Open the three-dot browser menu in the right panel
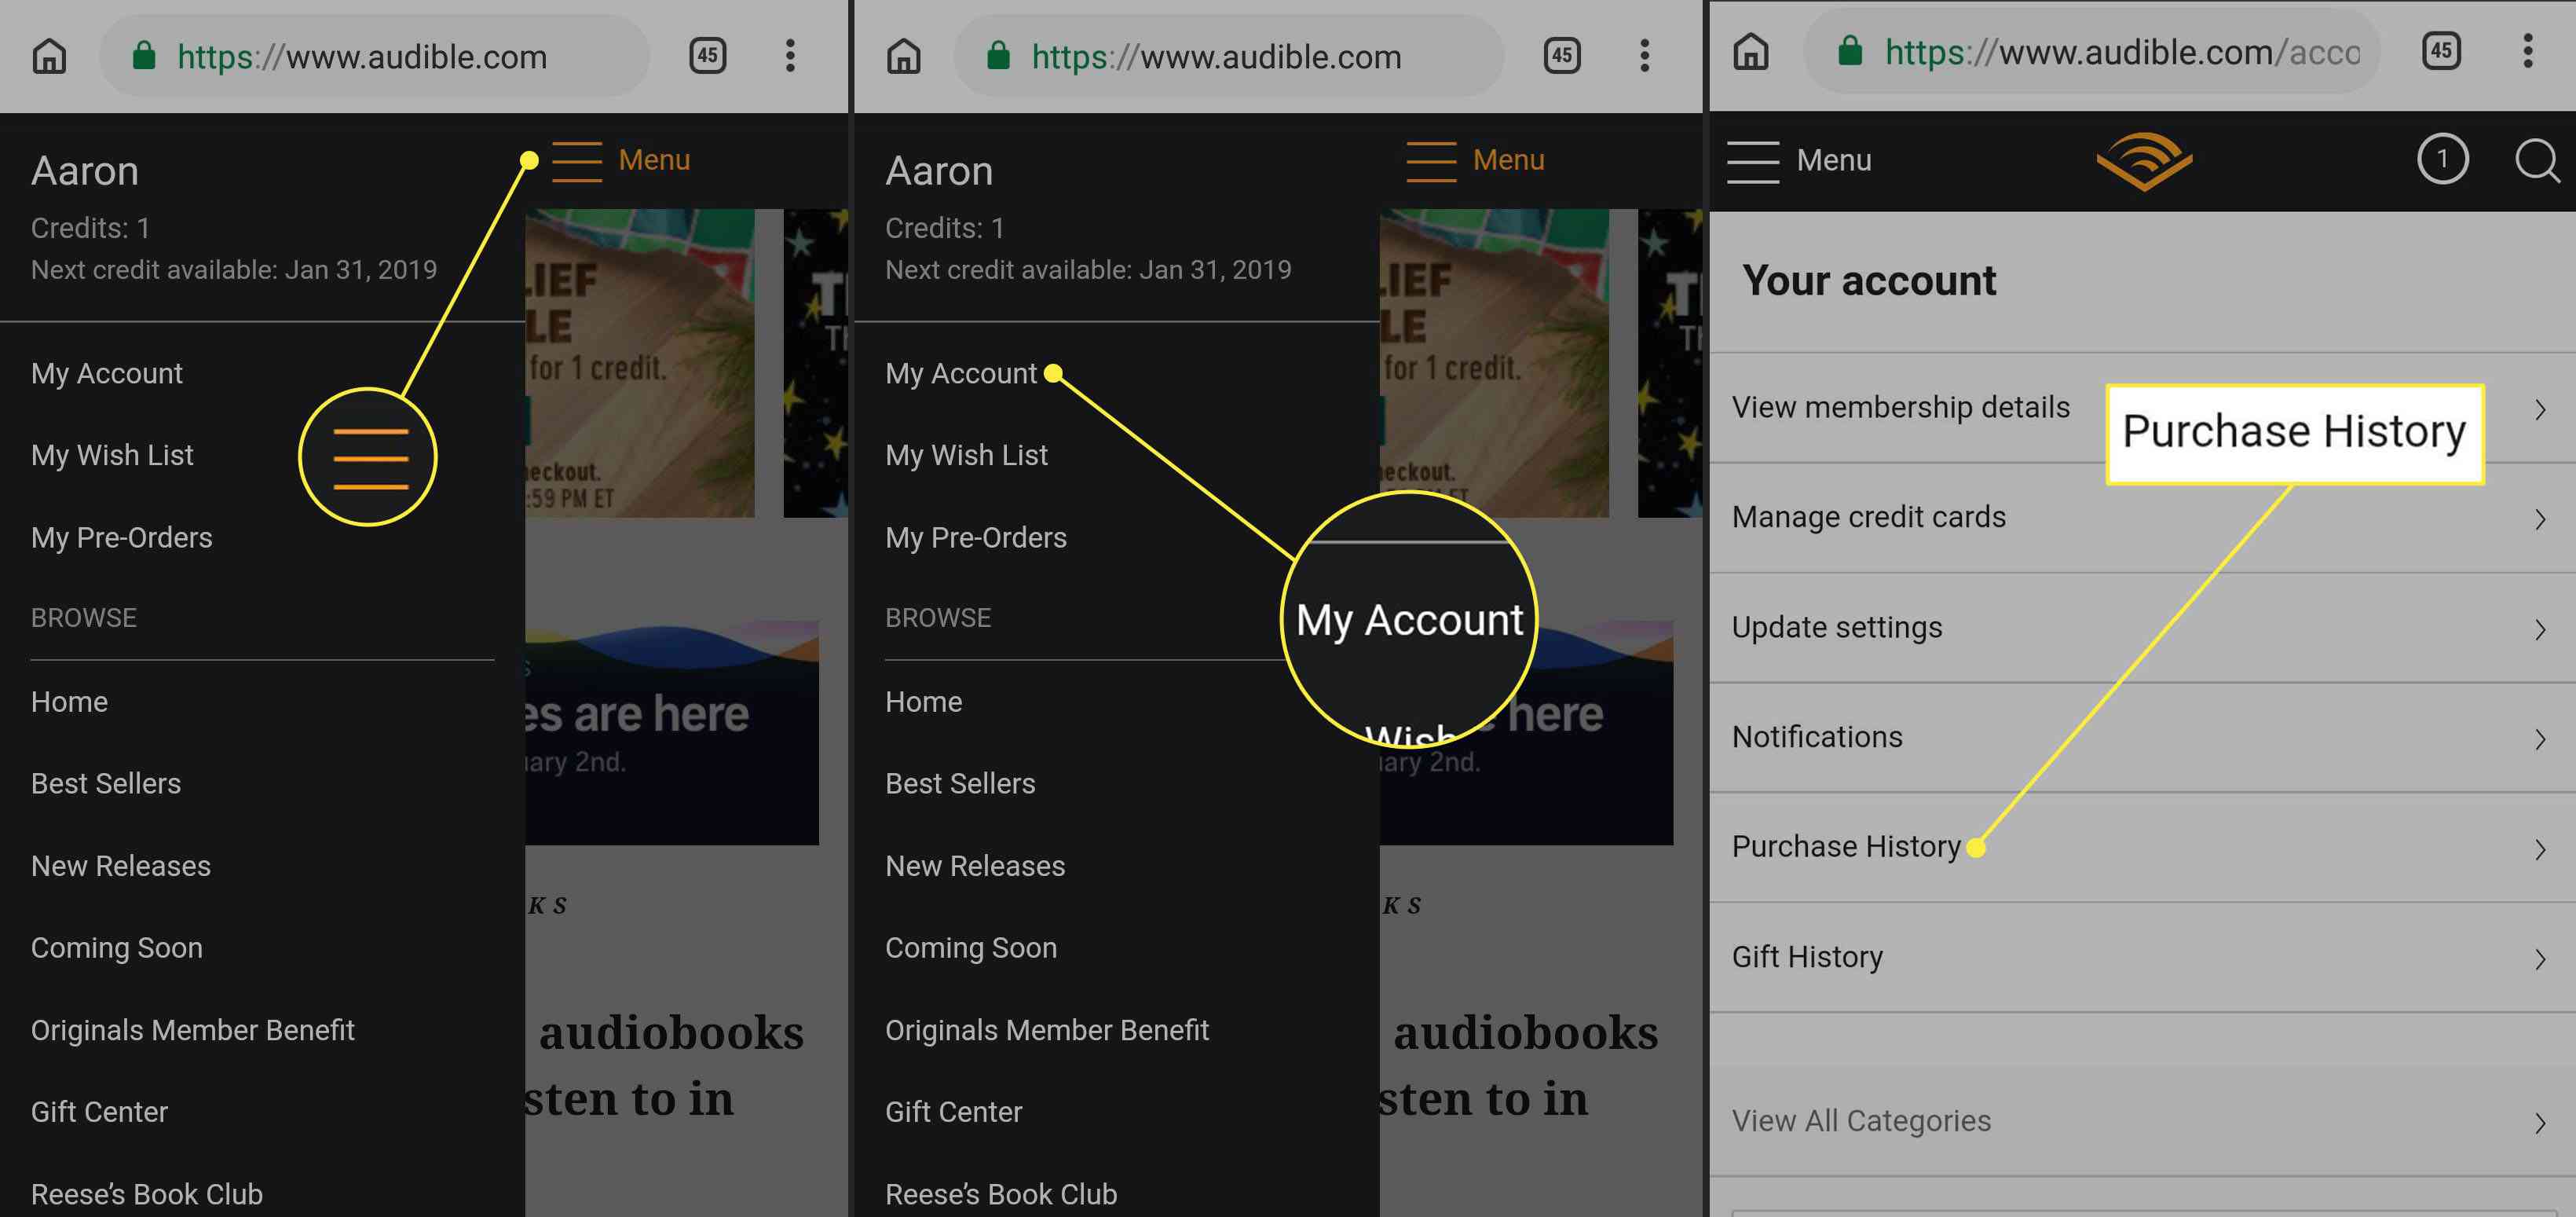Viewport: 2576px width, 1217px height. [x=2527, y=50]
